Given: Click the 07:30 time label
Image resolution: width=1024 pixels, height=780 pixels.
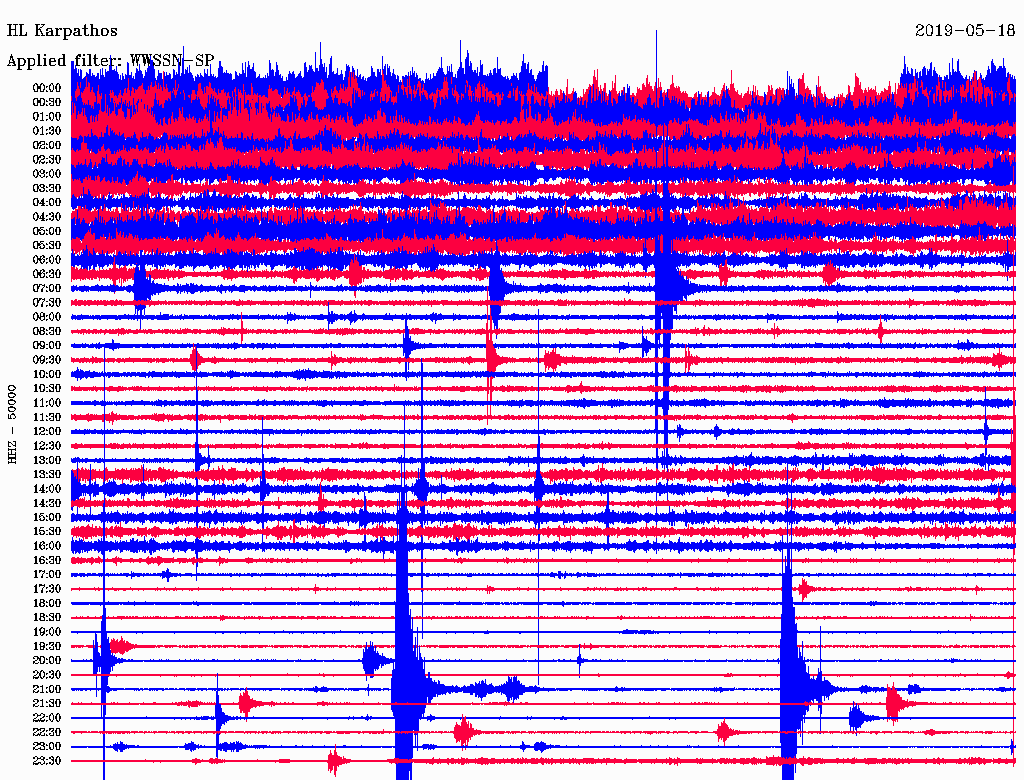Looking at the screenshot, I should [x=47, y=303].
